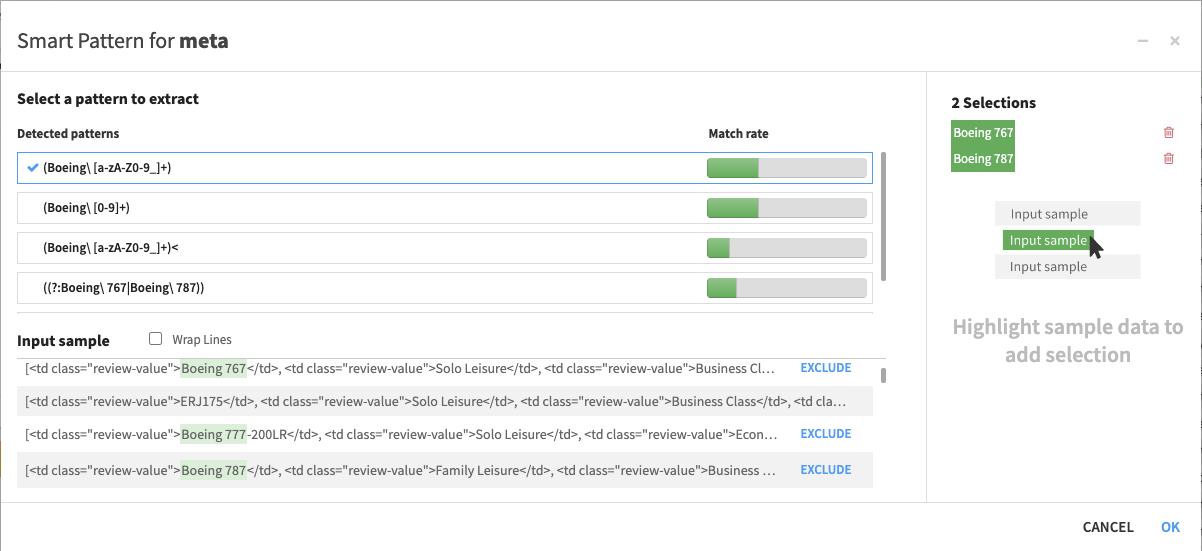Click the ERJ175 sample row
Viewport: 1202px width, 551px height.
click(x=445, y=402)
